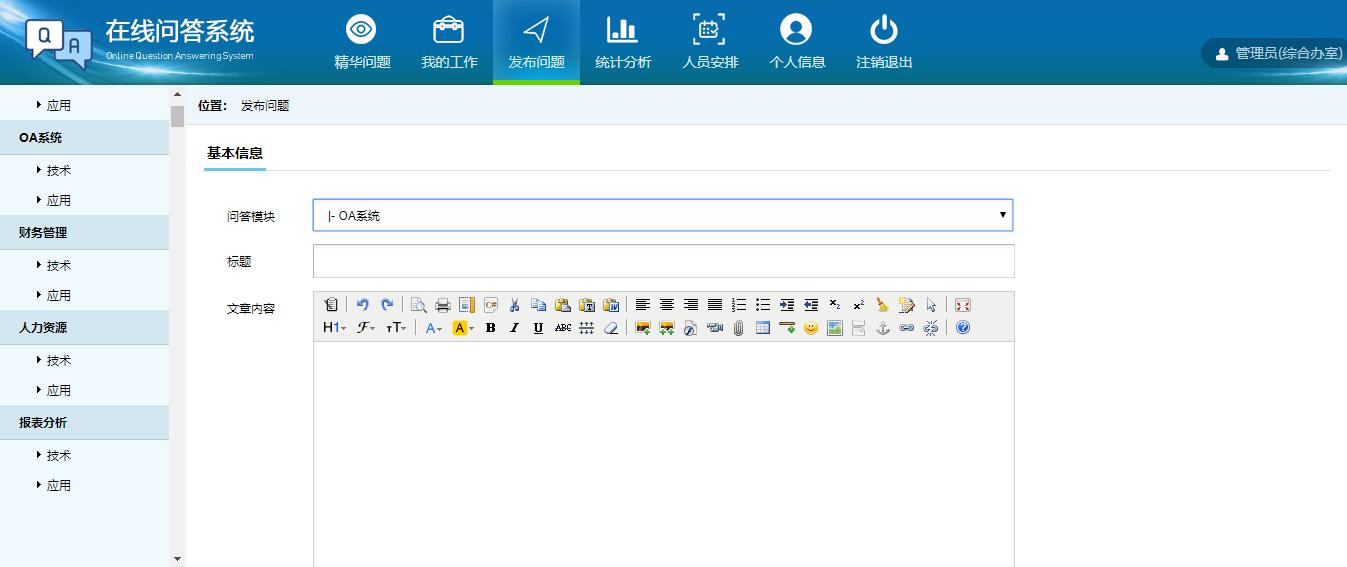Open the 问答模块 dropdown
This screenshot has height=567, width=1347.
click(x=662, y=215)
